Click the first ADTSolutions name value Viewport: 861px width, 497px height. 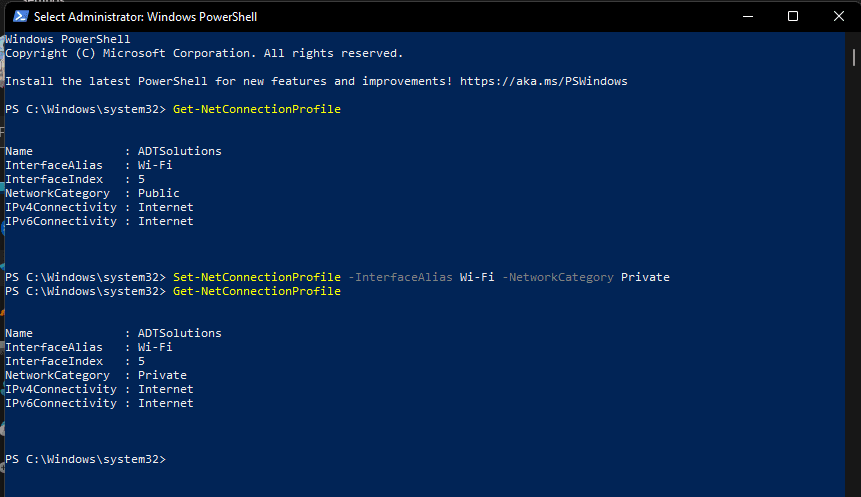pyautogui.click(x=180, y=151)
